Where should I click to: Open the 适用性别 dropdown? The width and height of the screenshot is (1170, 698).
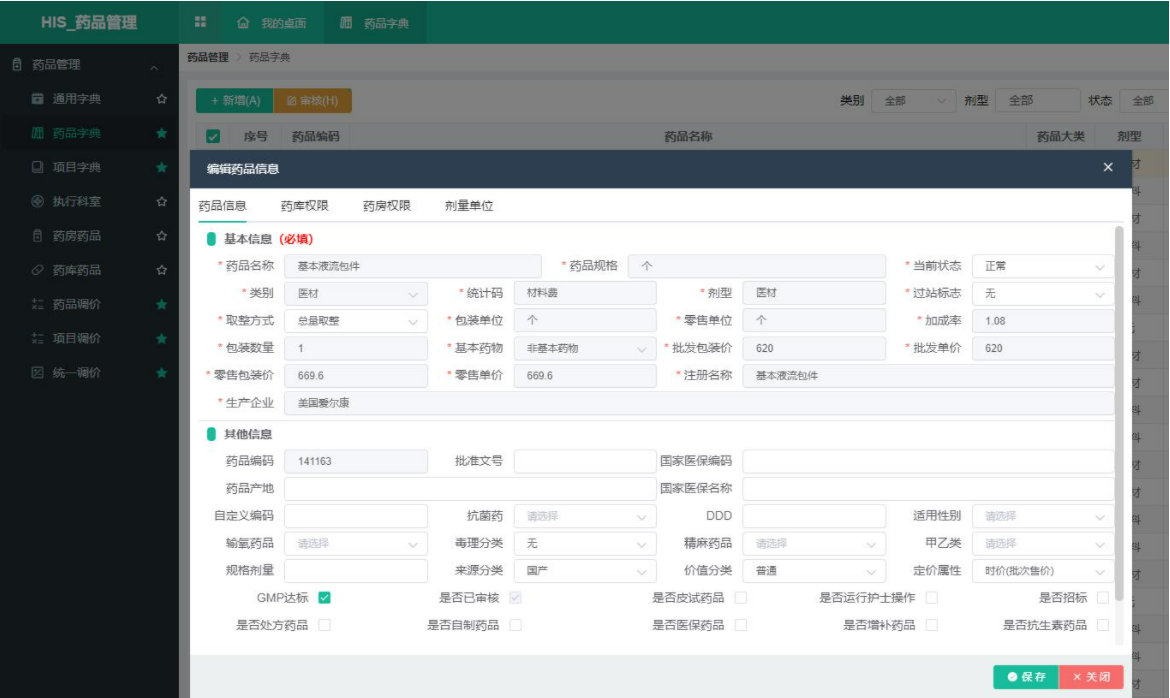click(1043, 516)
